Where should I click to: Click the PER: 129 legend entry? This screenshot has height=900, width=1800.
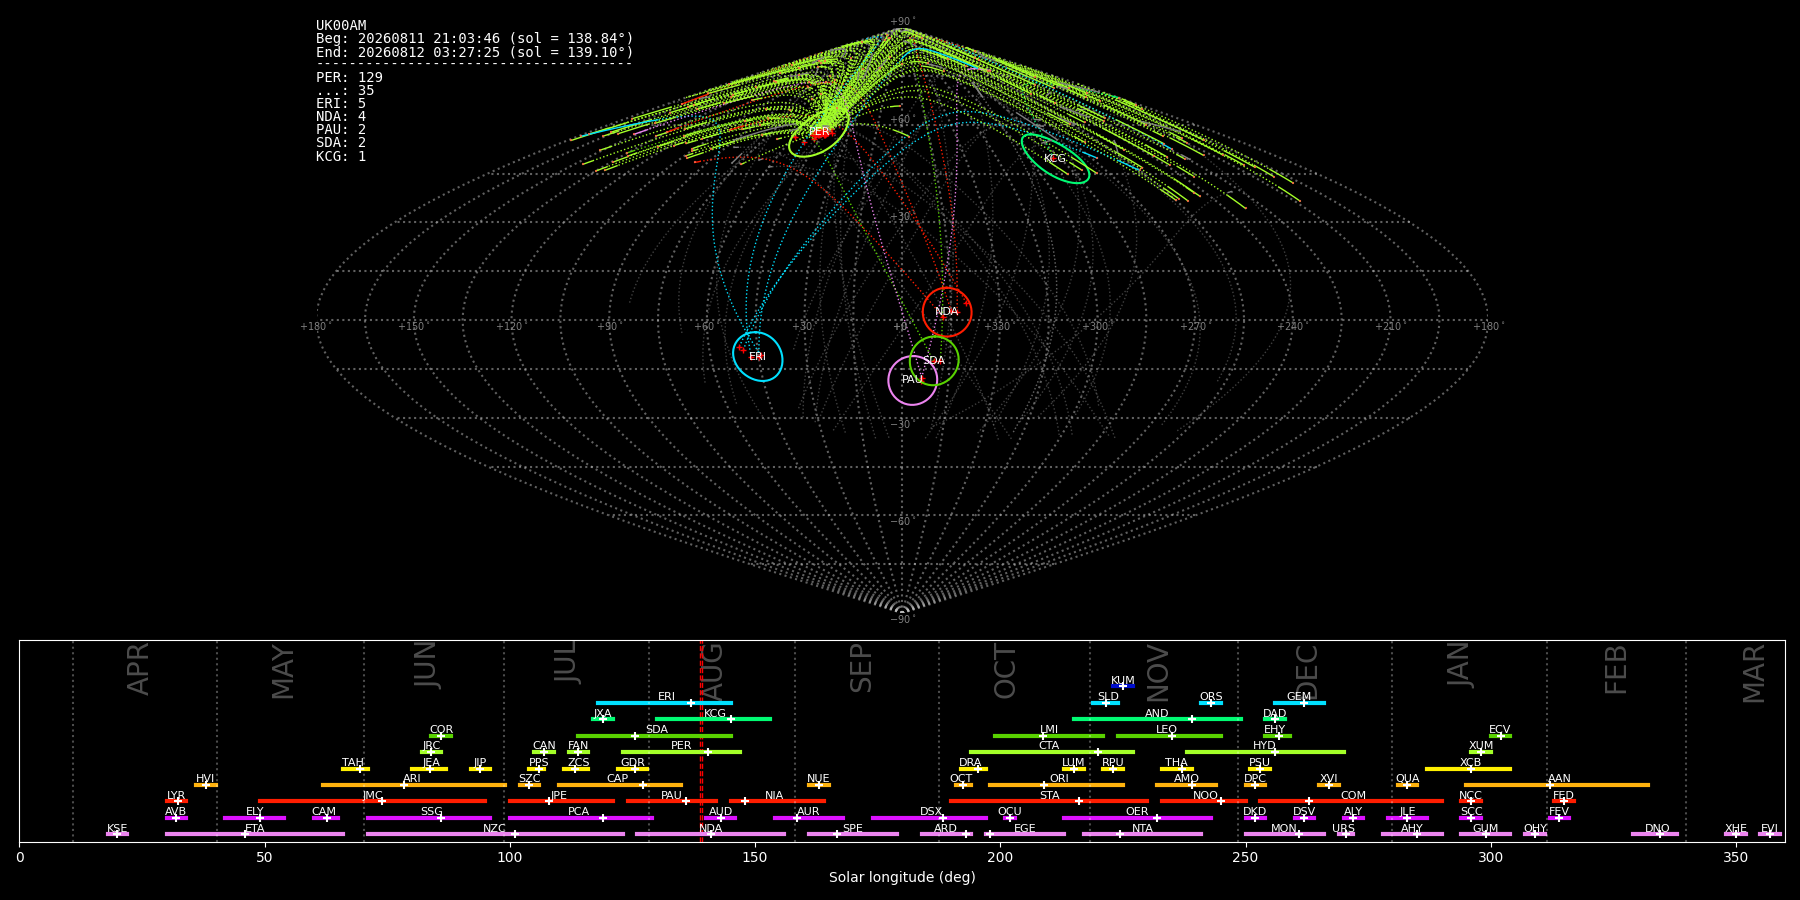349,77
